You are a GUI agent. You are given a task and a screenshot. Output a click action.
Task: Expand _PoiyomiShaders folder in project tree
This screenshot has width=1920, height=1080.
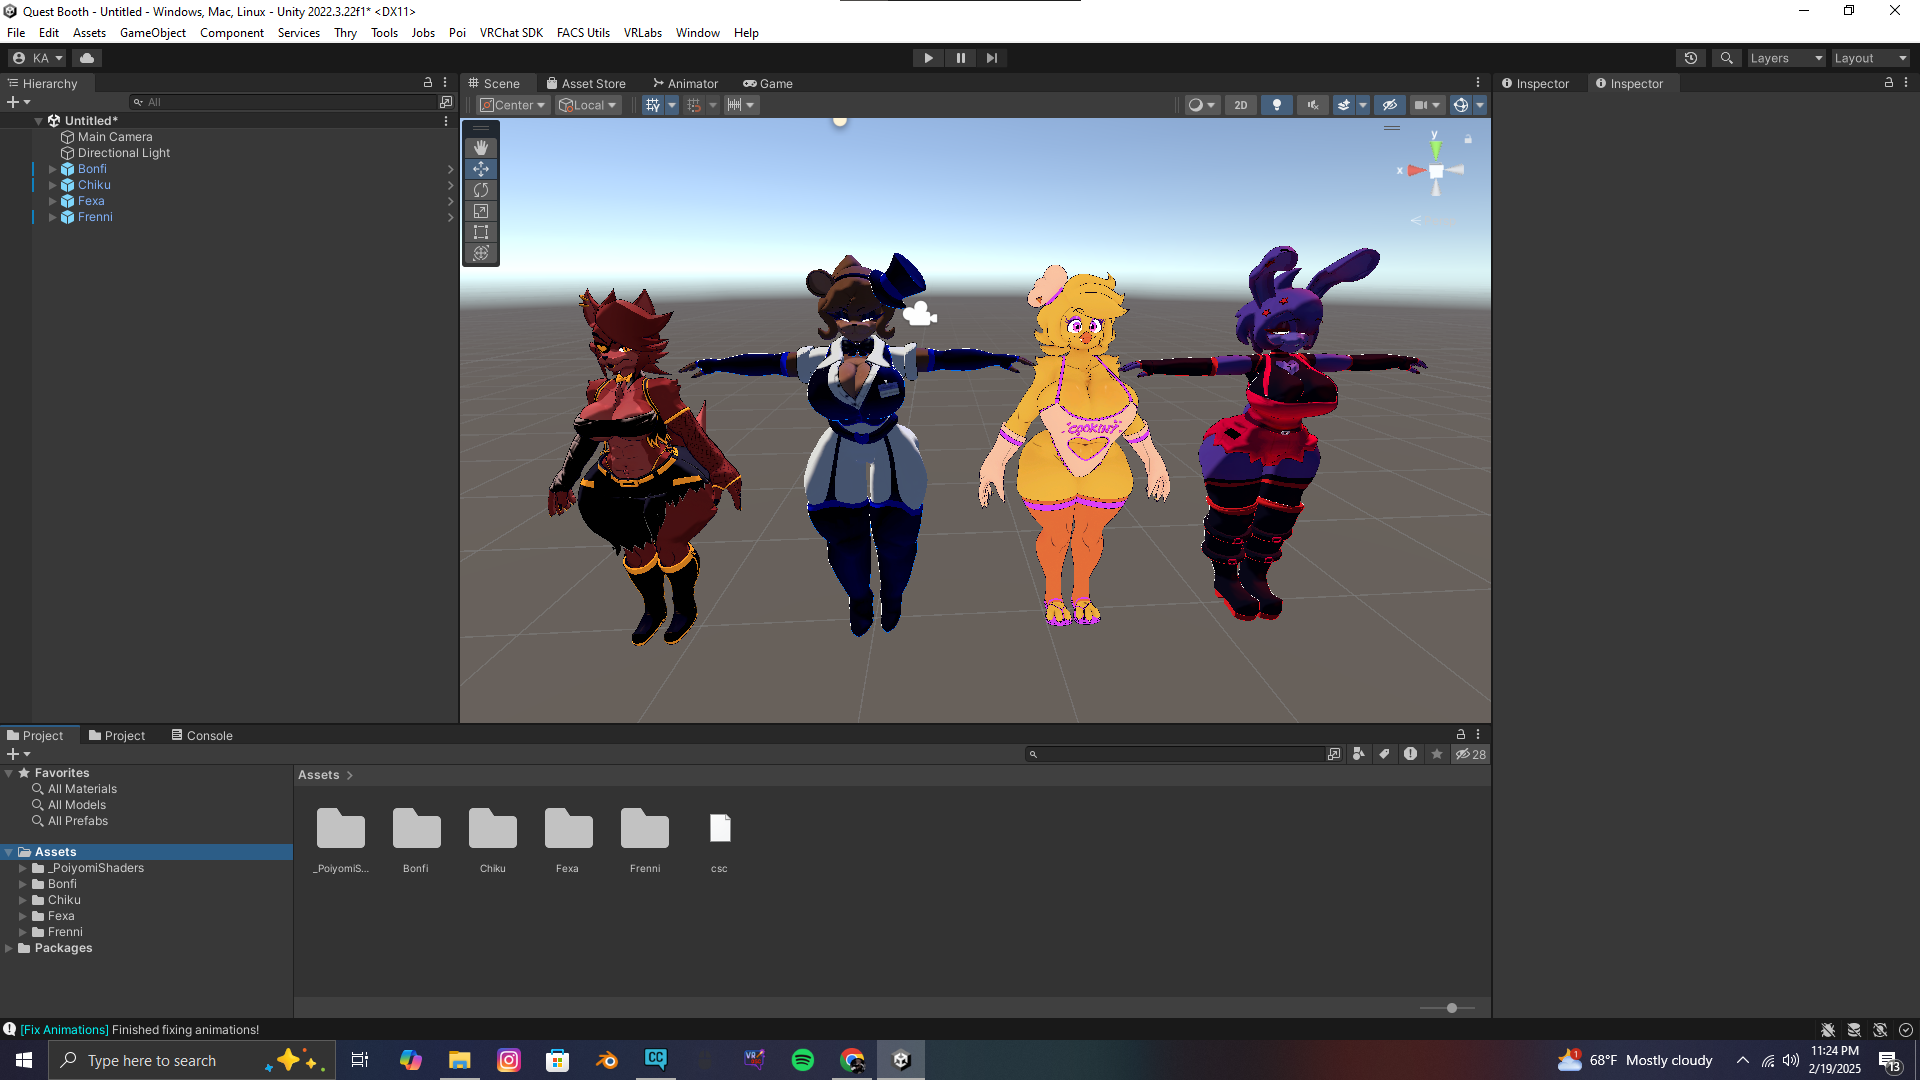coord(23,868)
